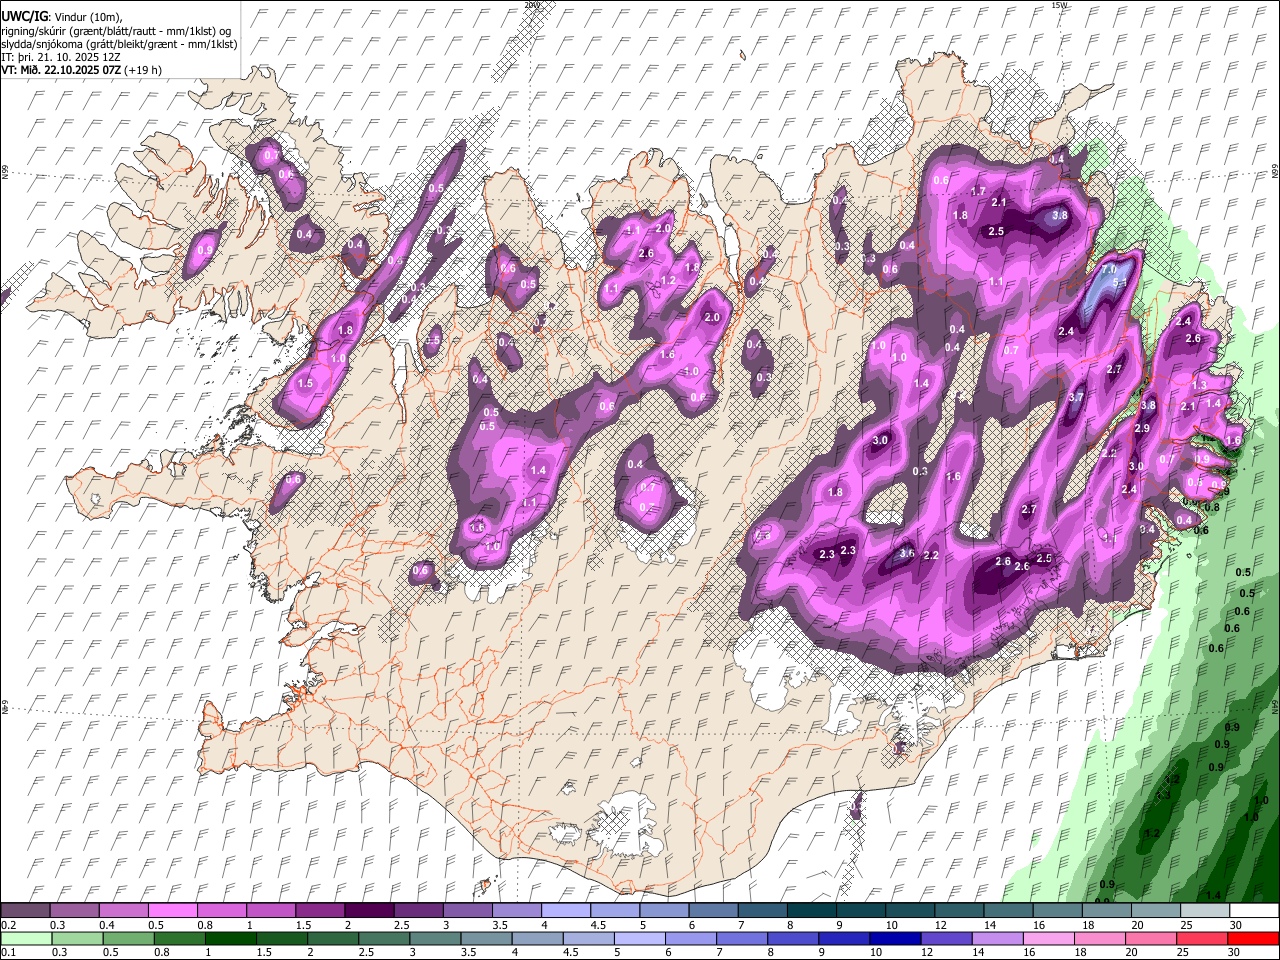Click the 'UWC/IG: Vindur (10m),' title line

[62, 16]
